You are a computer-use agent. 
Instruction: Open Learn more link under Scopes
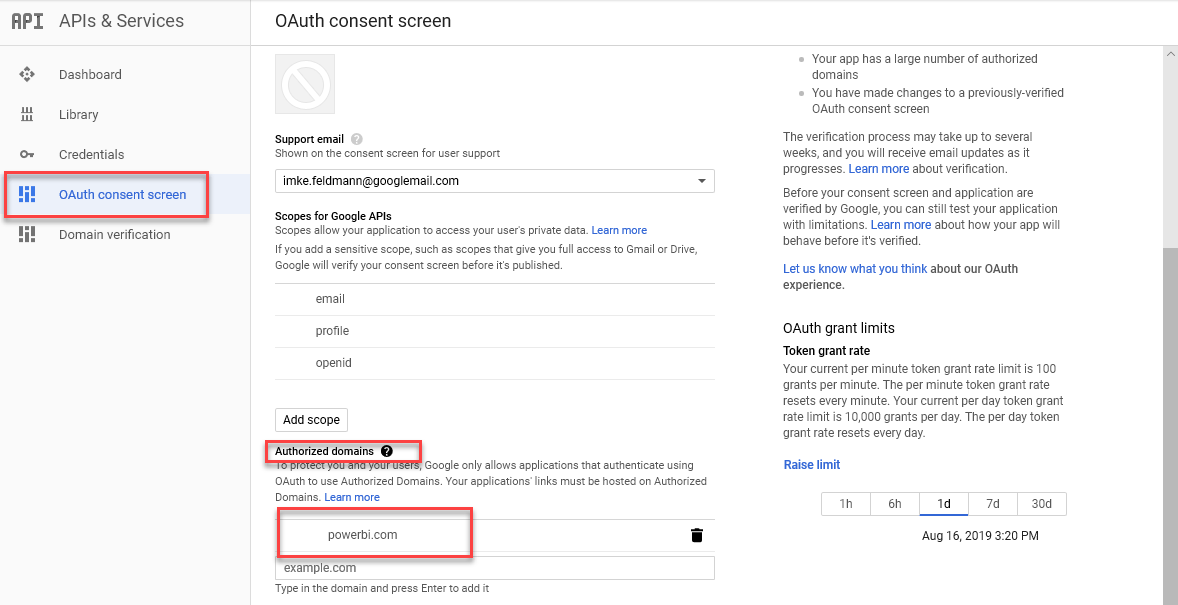(619, 230)
